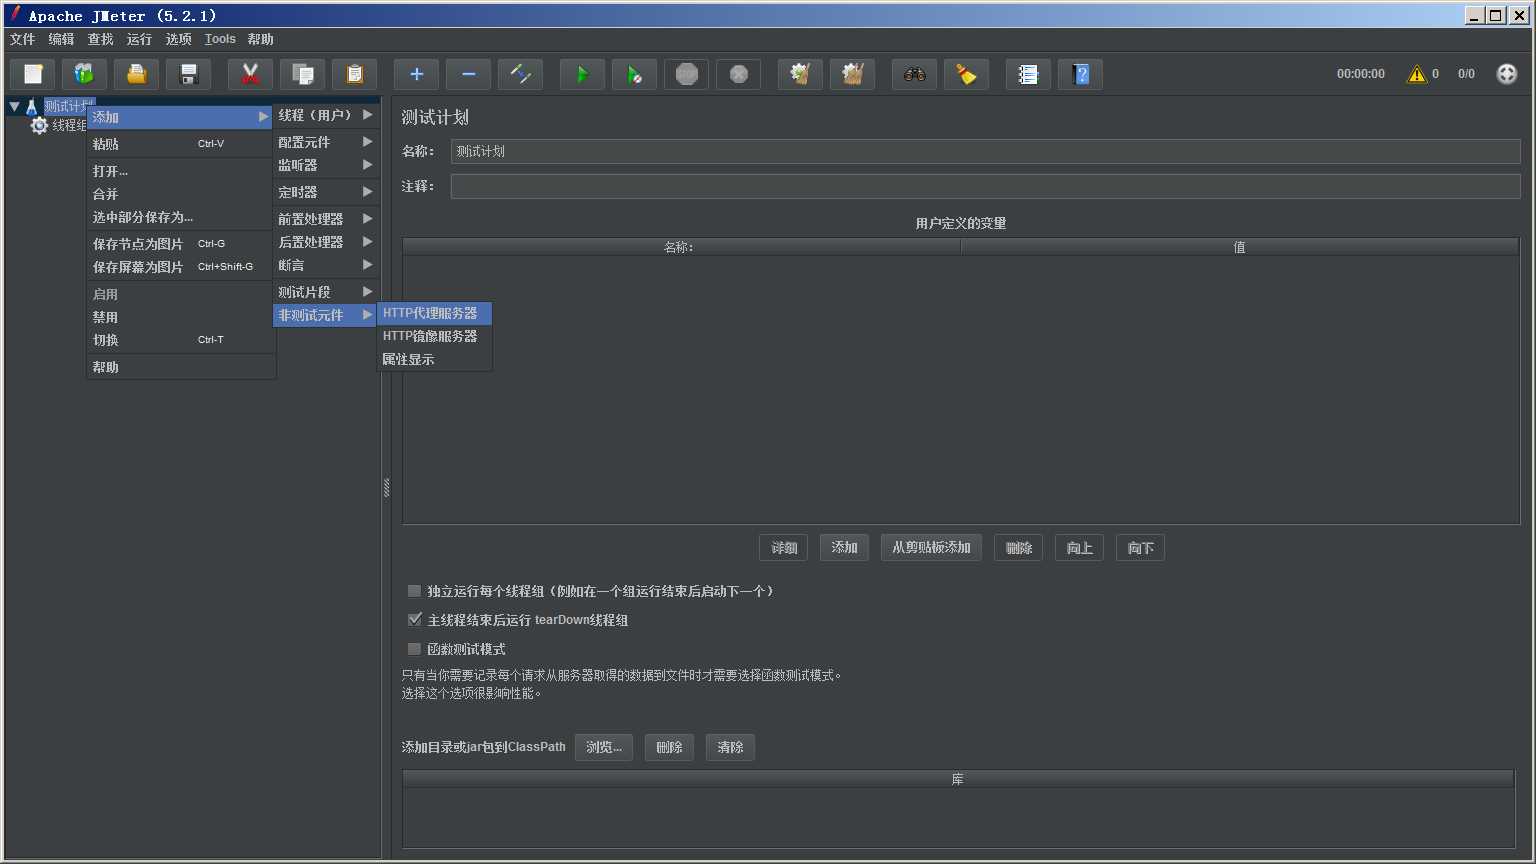This screenshot has width=1536, height=864.
Task: Select HTTP镜像服务器 menu item
Action: click(434, 336)
